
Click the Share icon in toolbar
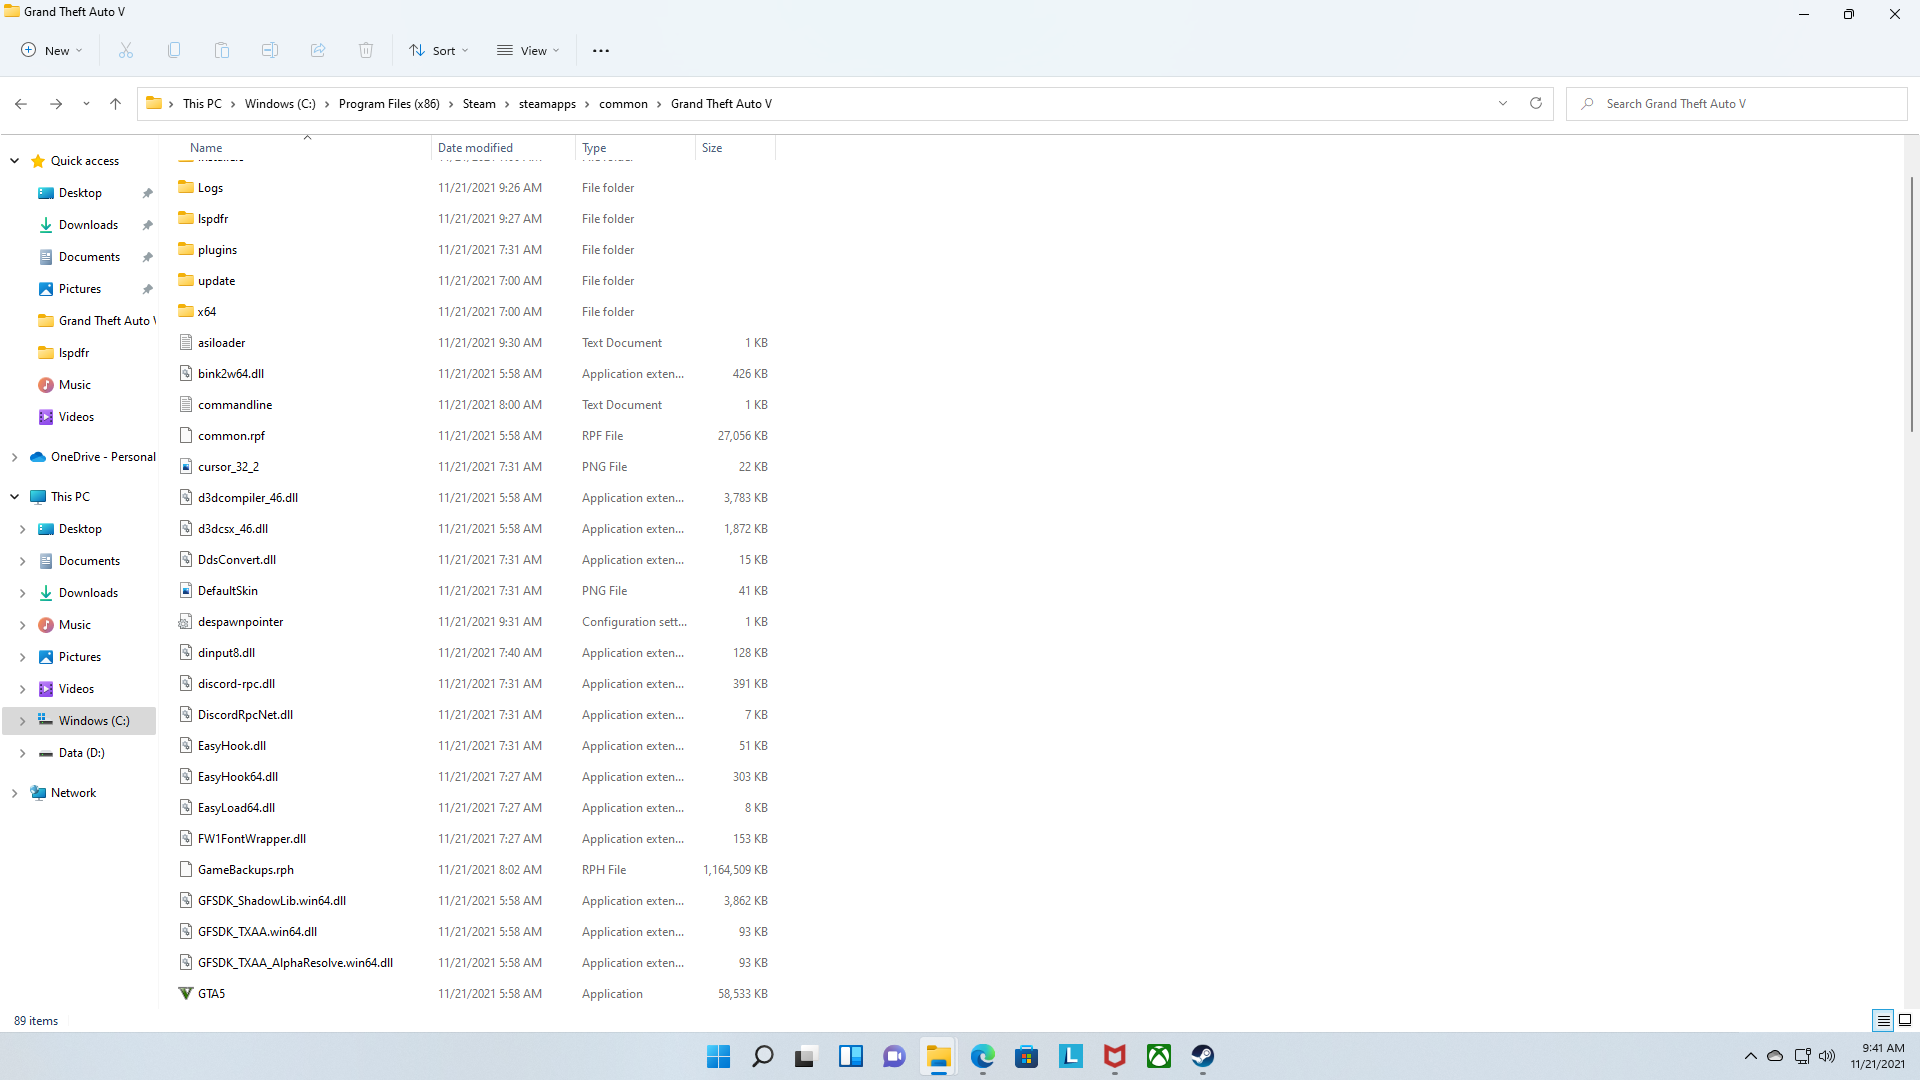pos(318,50)
